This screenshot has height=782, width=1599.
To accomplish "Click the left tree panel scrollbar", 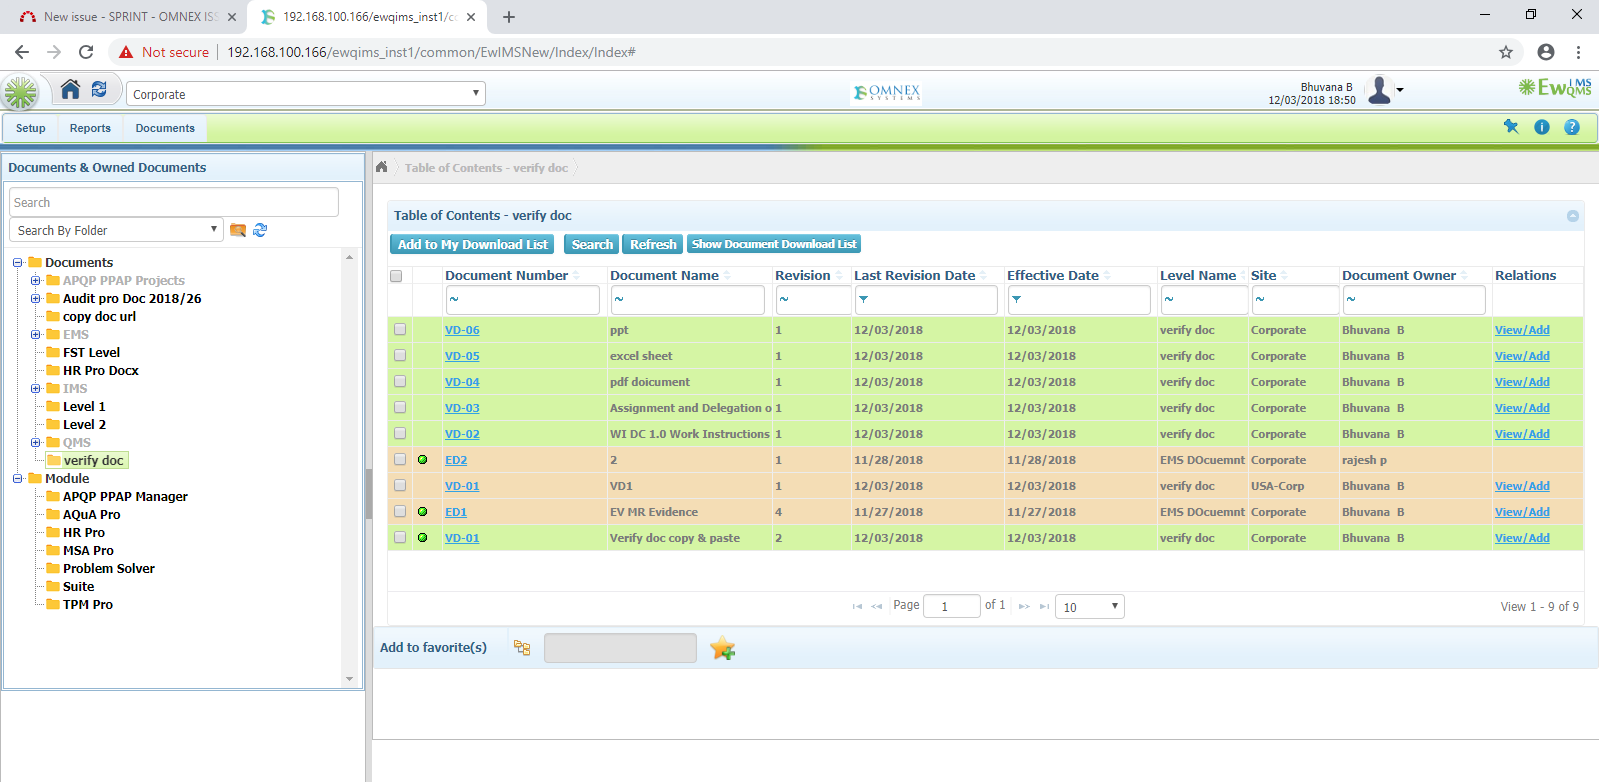I will [349, 468].
